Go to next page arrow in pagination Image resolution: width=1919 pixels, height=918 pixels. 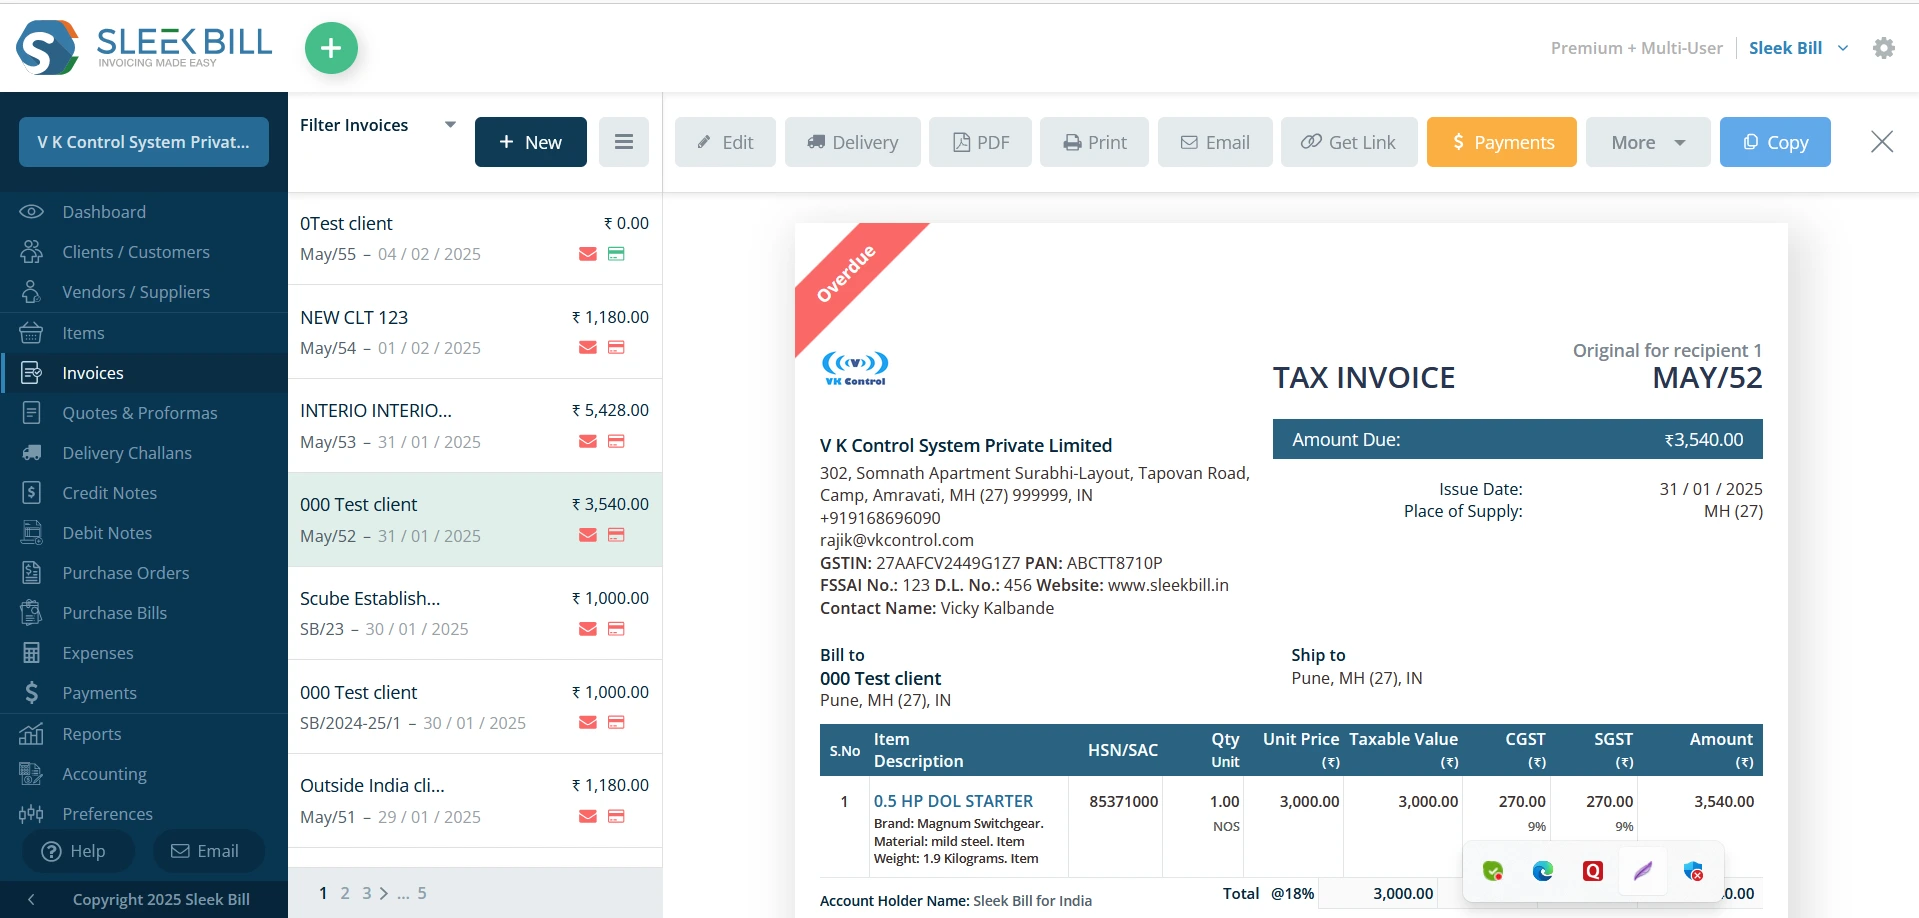(384, 893)
